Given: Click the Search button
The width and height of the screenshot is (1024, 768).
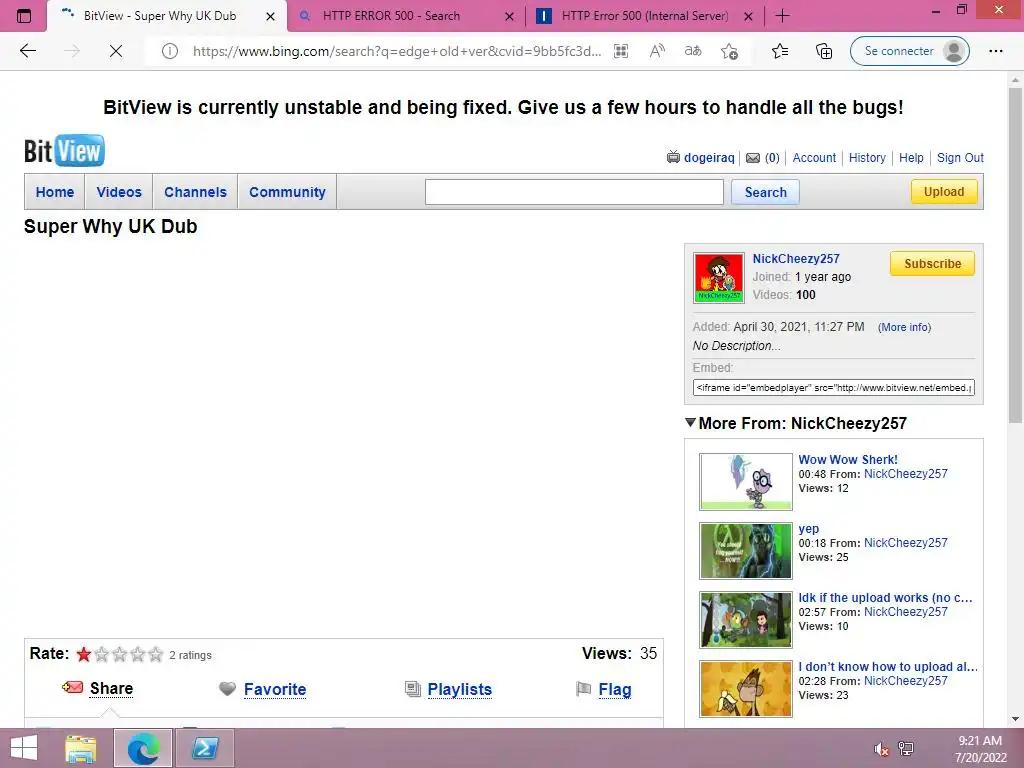Looking at the screenshot, I should click(x=765, y=192).
